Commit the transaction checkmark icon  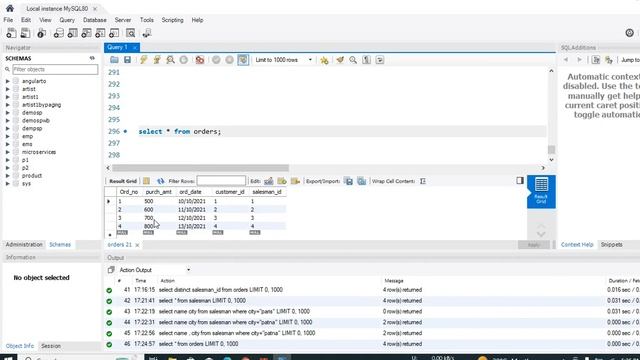click(x=216, y=60)
